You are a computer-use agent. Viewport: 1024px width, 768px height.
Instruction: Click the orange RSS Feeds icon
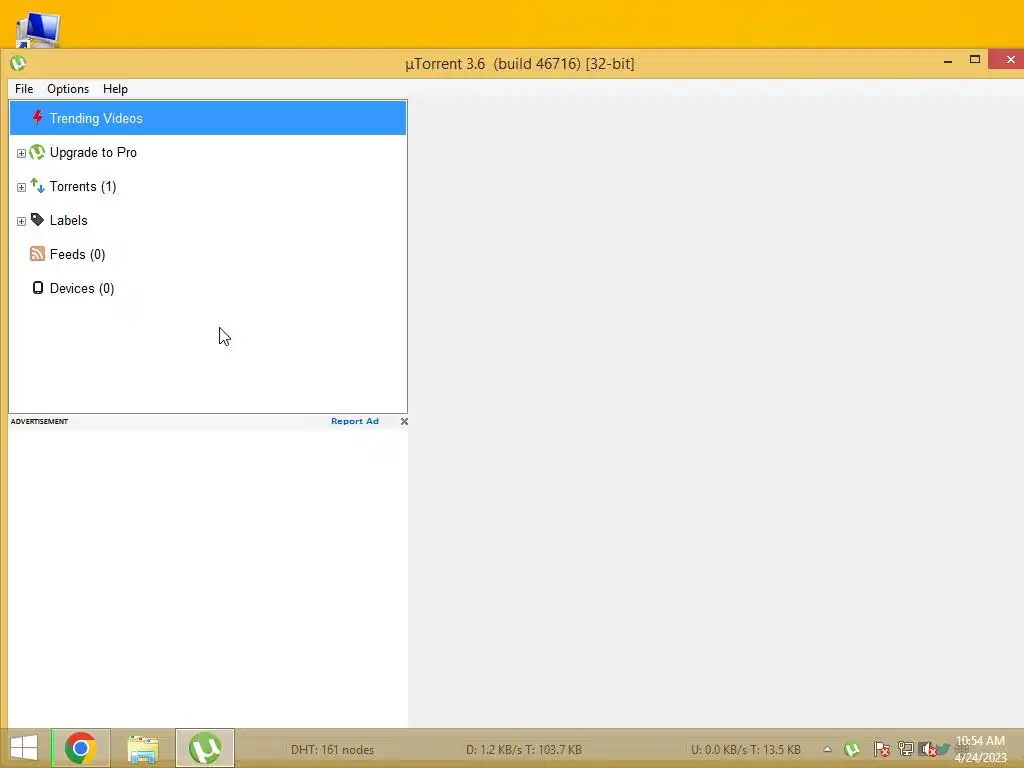(37, 254)
